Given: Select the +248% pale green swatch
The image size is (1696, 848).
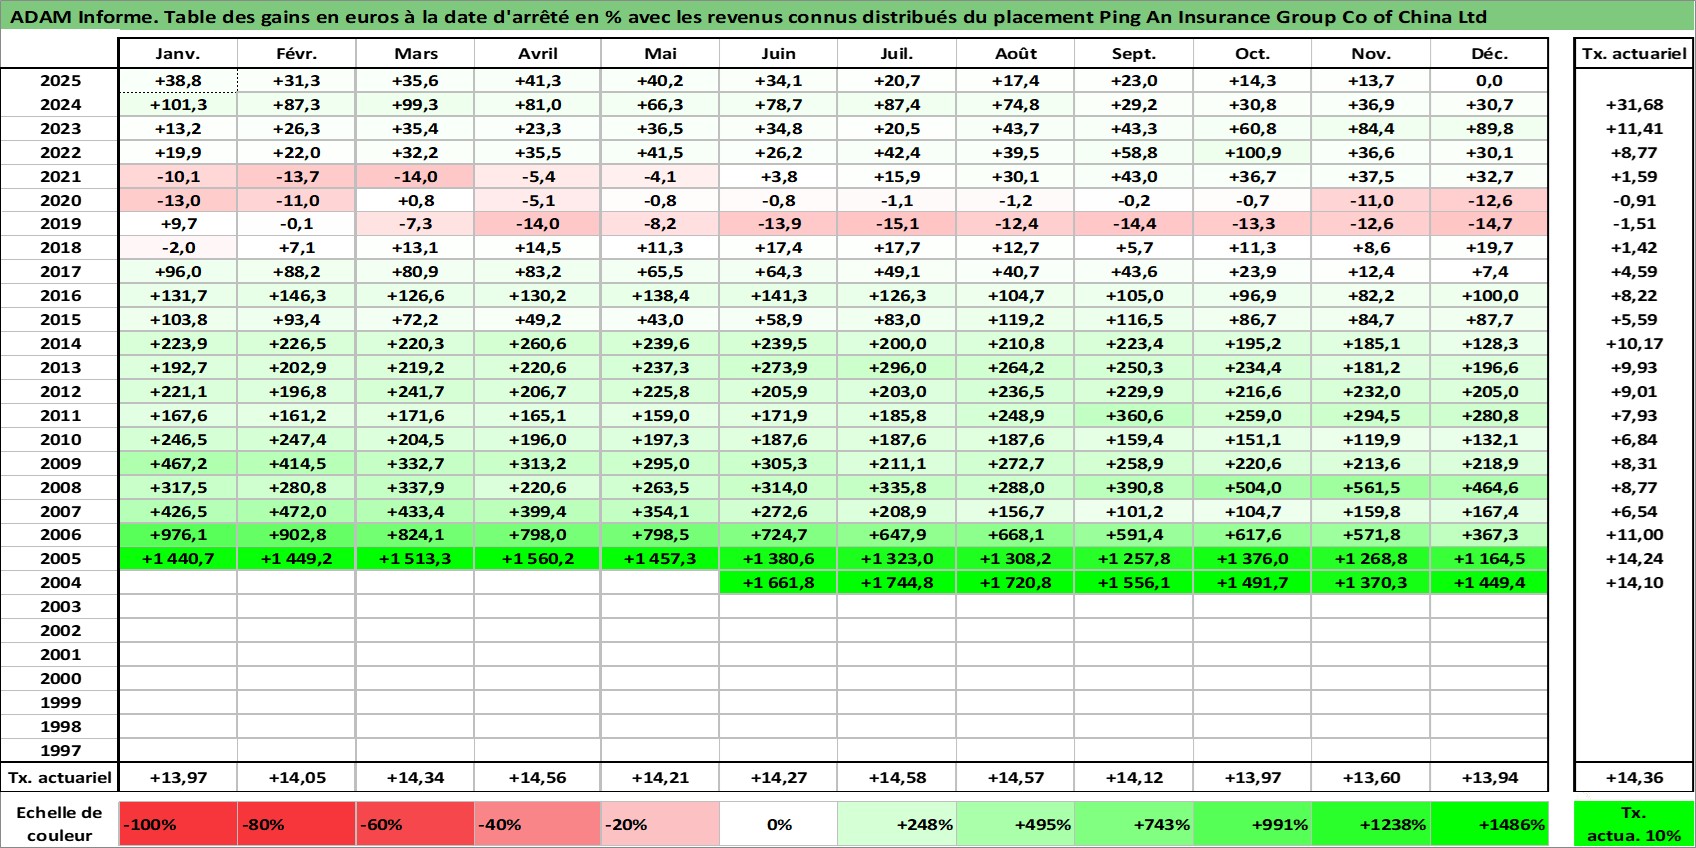Looking at the screenshot, I should (897, 824).
